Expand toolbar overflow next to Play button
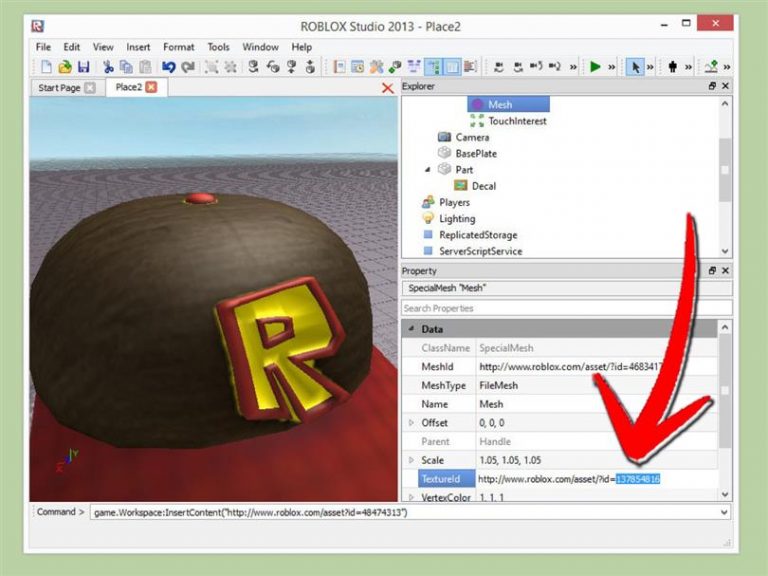Image resolution: width=768 pixels, height=576 pixels. pyautogui.click(x=612, y=67)
